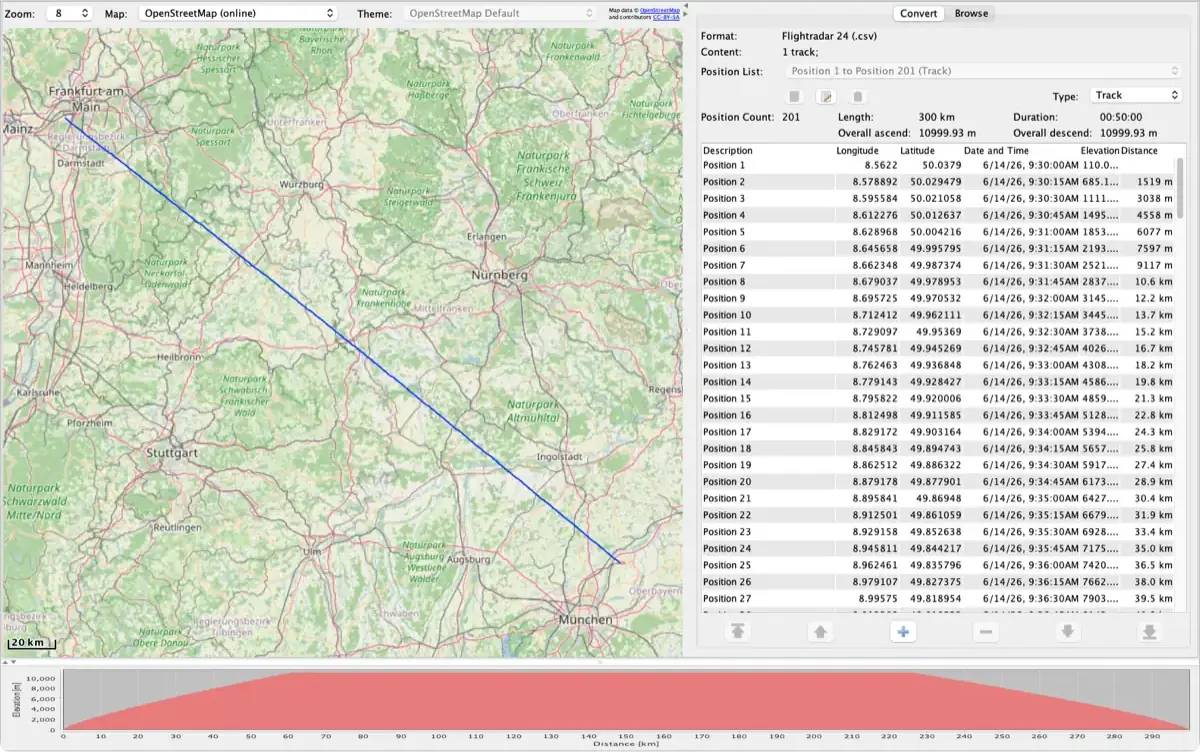Select the Position 22 row

[937, 515]
